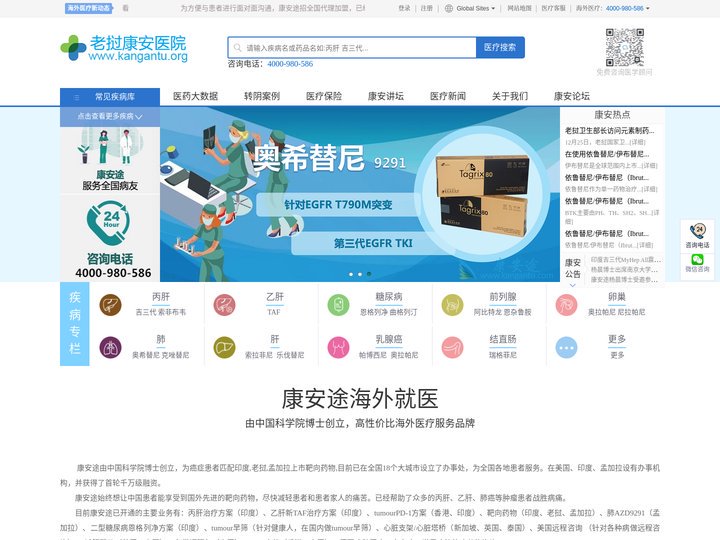
Task: Open the 医药大数据 menu item
Action: pos(196,96)
